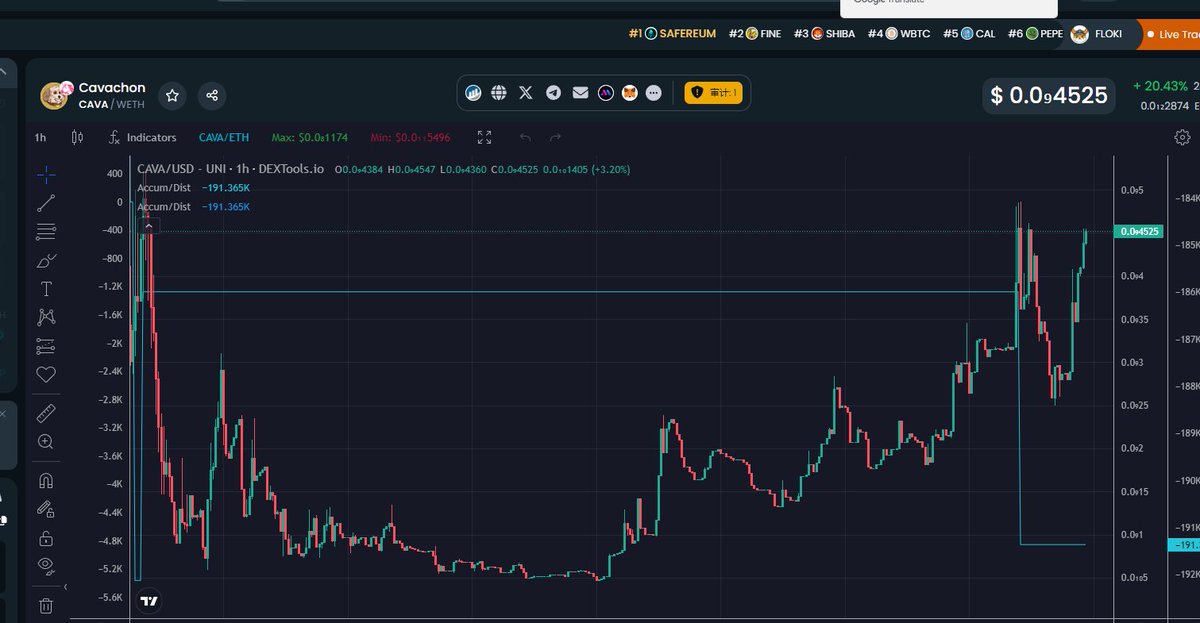Viewport: 1200px width, 623px height.
Task: Click the $0.0₉4525 price display
Action: [x=1048, y=95]
